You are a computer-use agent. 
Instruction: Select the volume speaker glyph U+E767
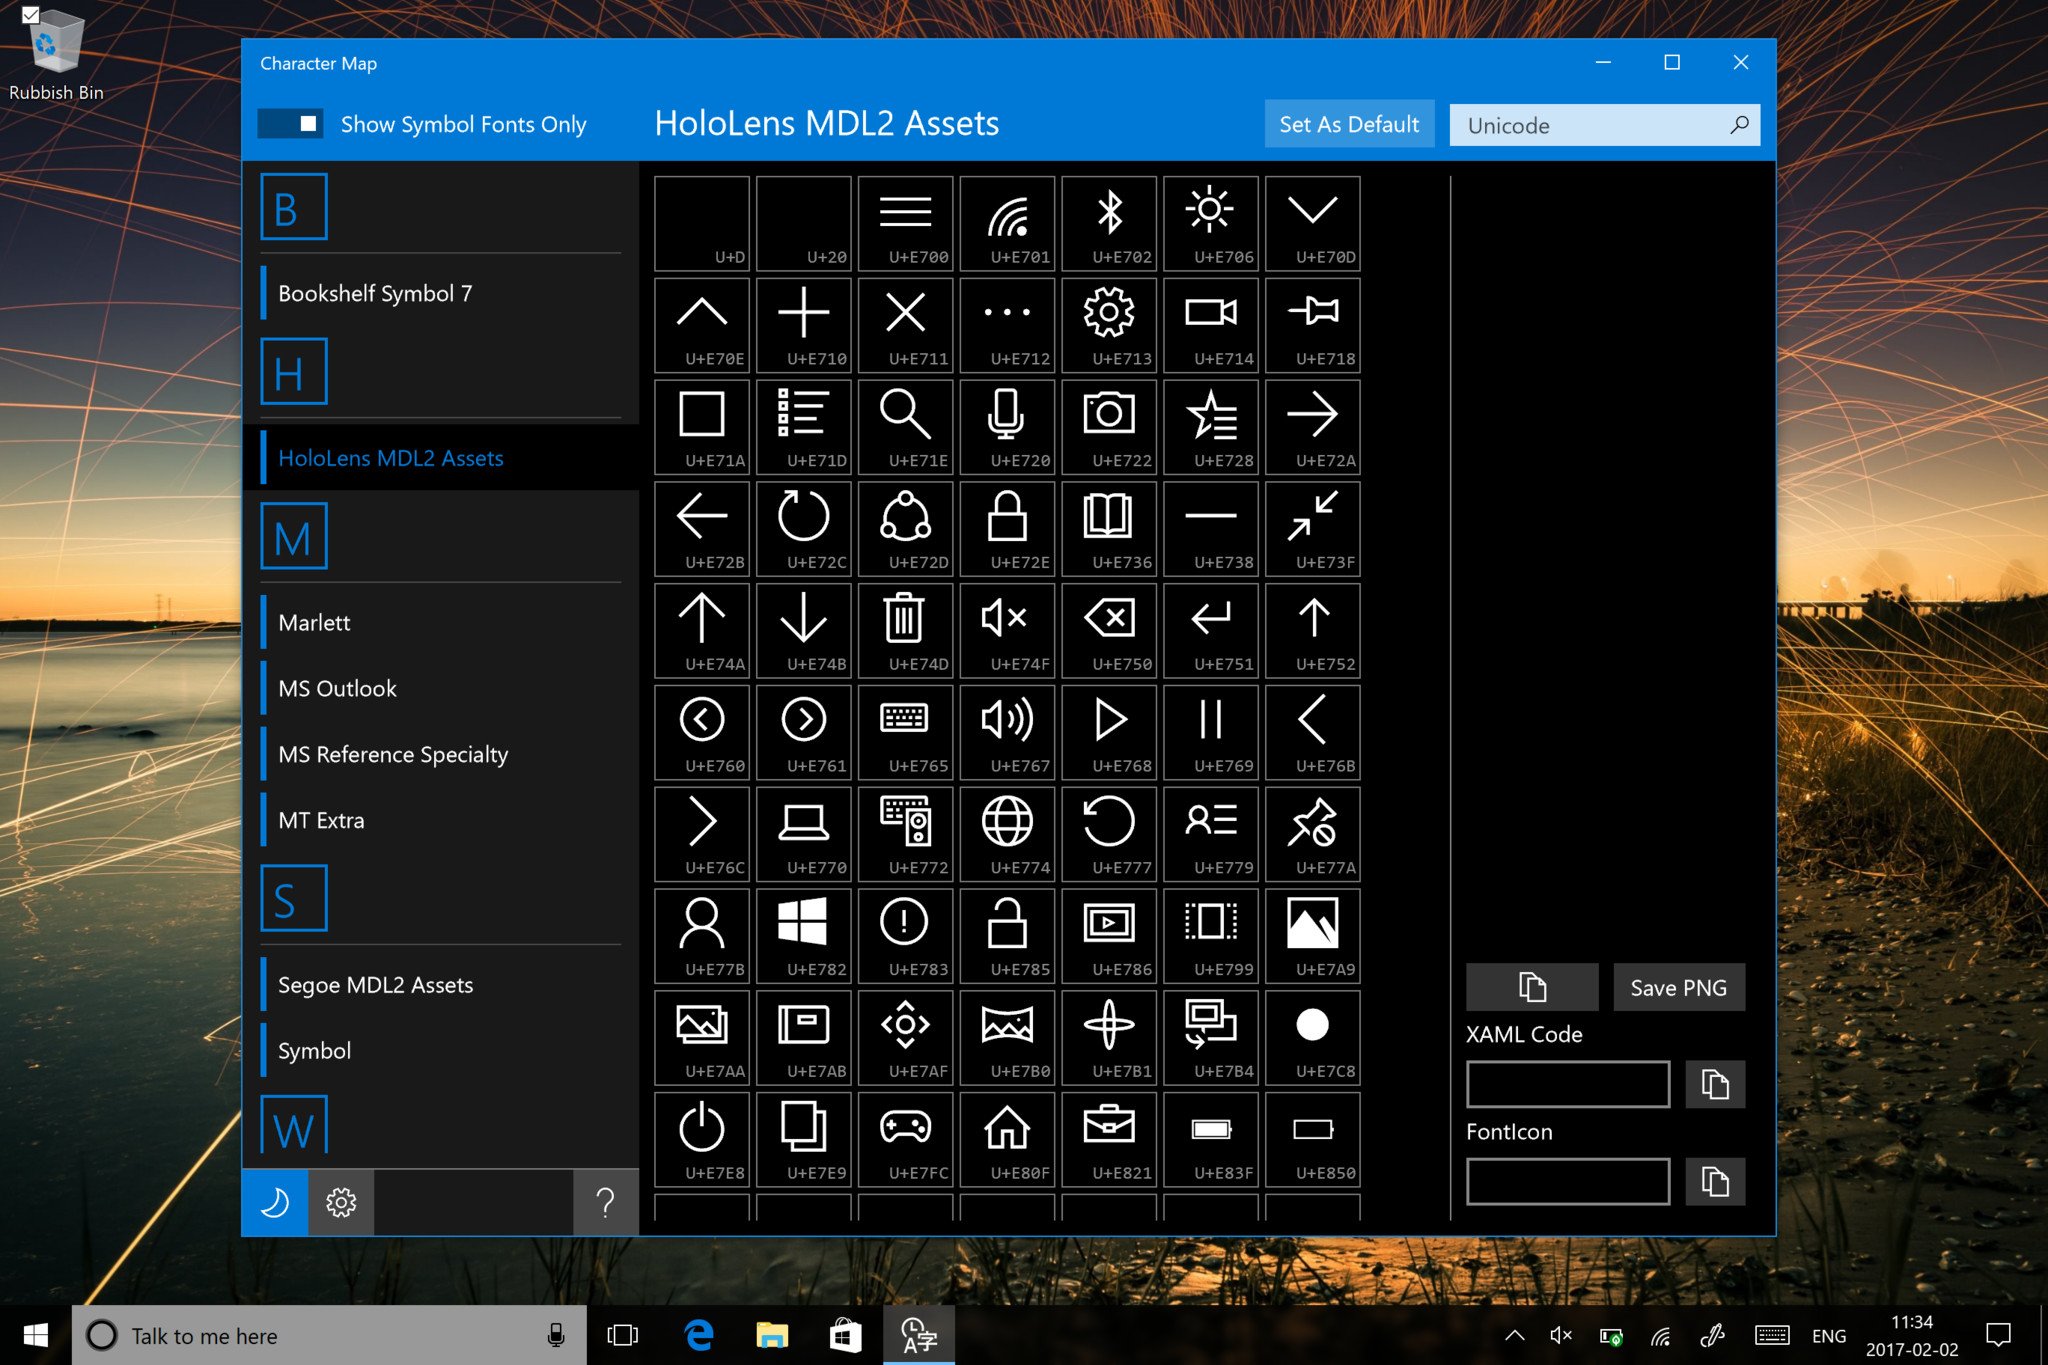tap(1007, 733)
